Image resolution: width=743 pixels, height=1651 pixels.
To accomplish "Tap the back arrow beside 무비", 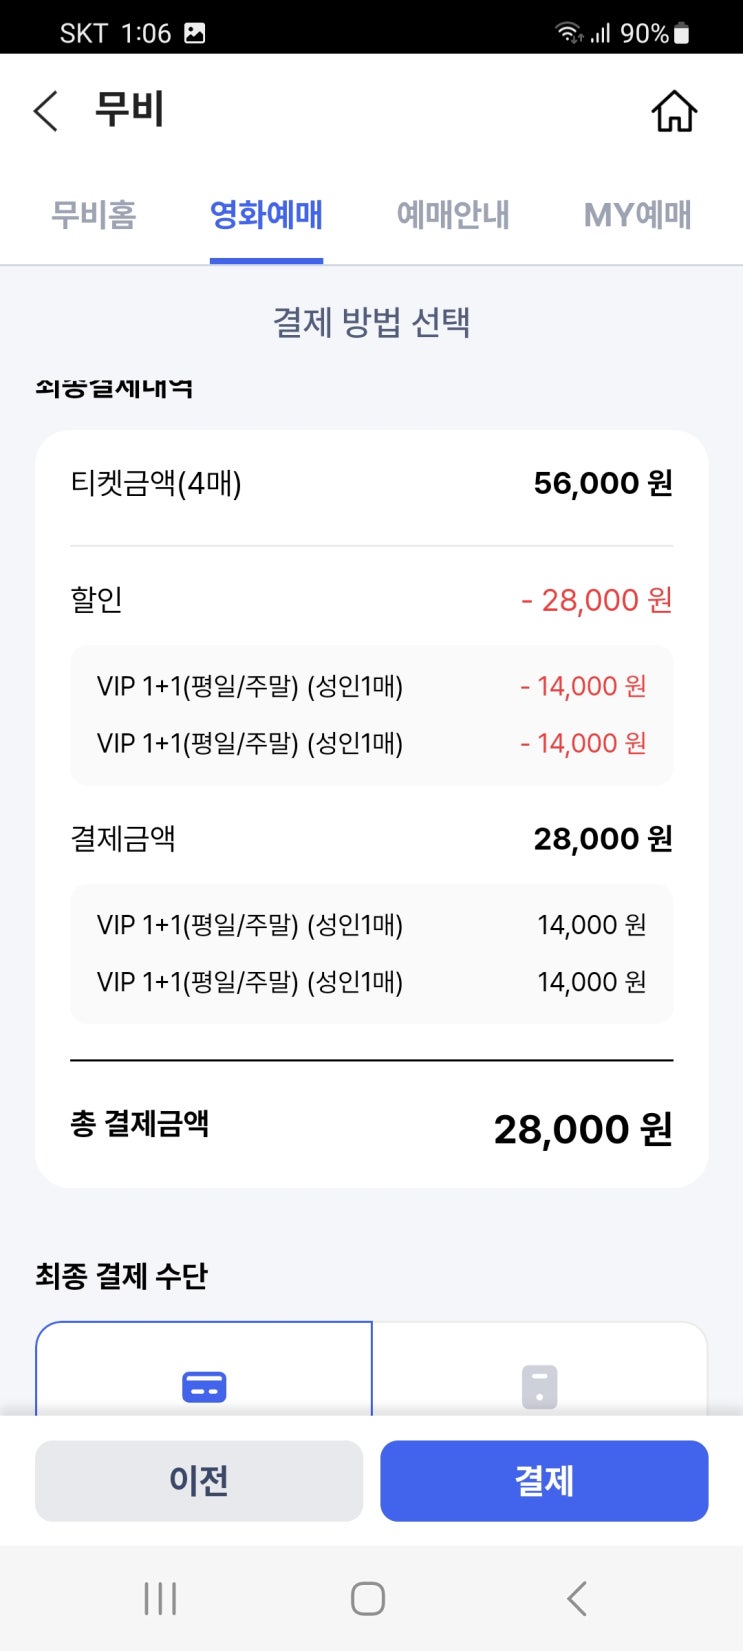I will [46, 110].
